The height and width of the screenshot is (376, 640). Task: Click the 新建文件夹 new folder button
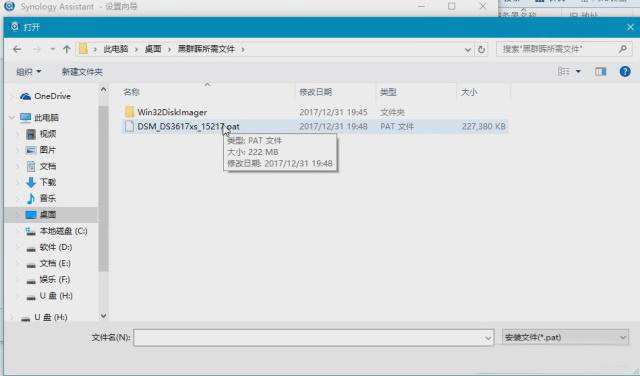[x=82, y=72]
